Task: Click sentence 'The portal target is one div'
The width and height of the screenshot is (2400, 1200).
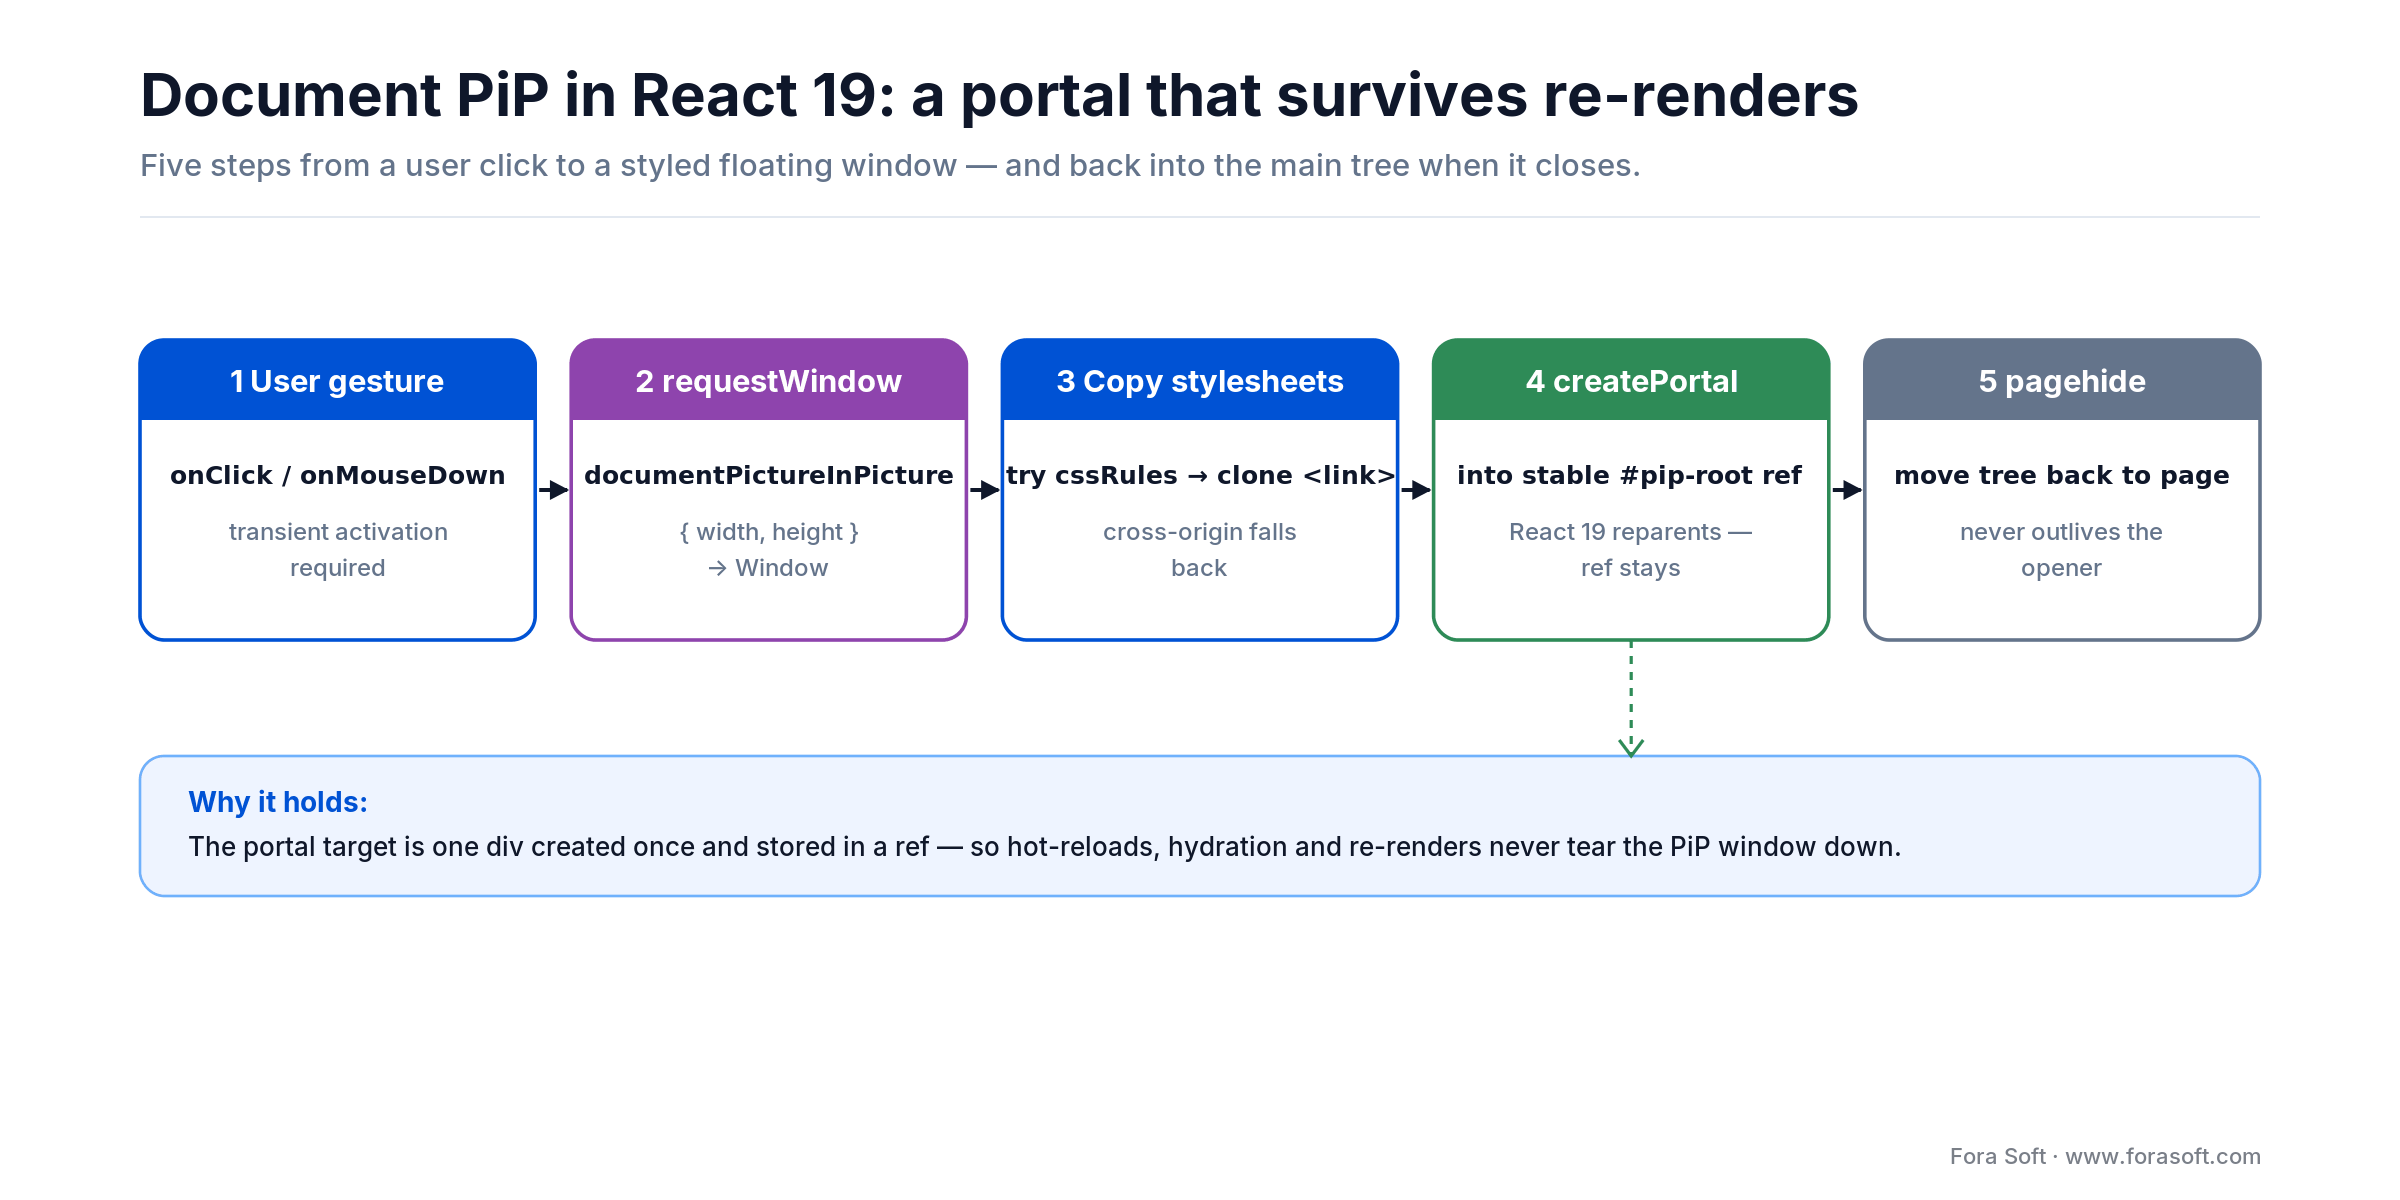Action: (1045, 847)
